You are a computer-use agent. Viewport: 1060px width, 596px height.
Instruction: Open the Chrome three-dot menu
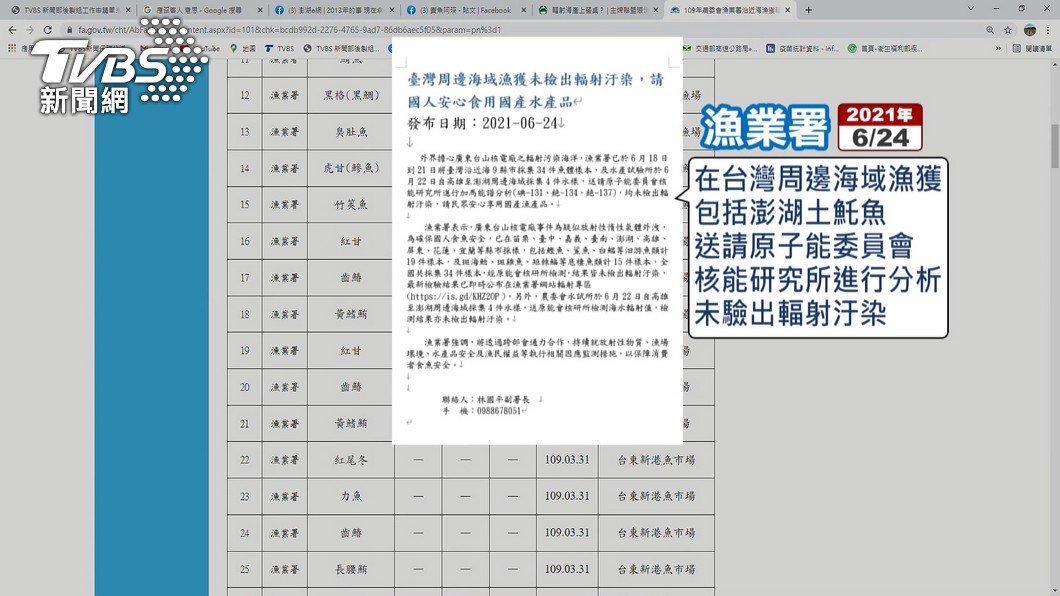coord(1049,30)
